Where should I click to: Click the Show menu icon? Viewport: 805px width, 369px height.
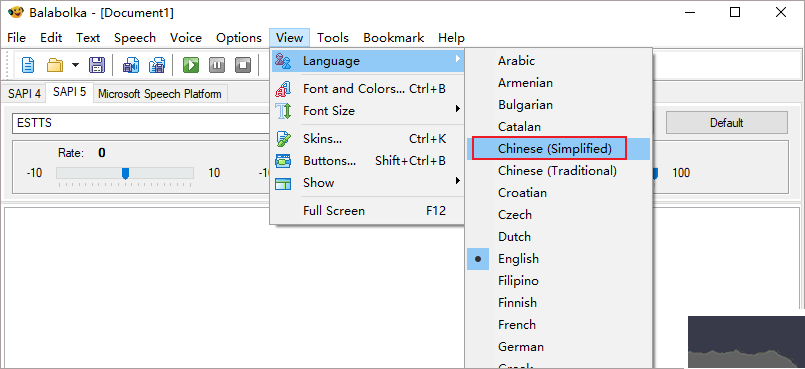283,183
